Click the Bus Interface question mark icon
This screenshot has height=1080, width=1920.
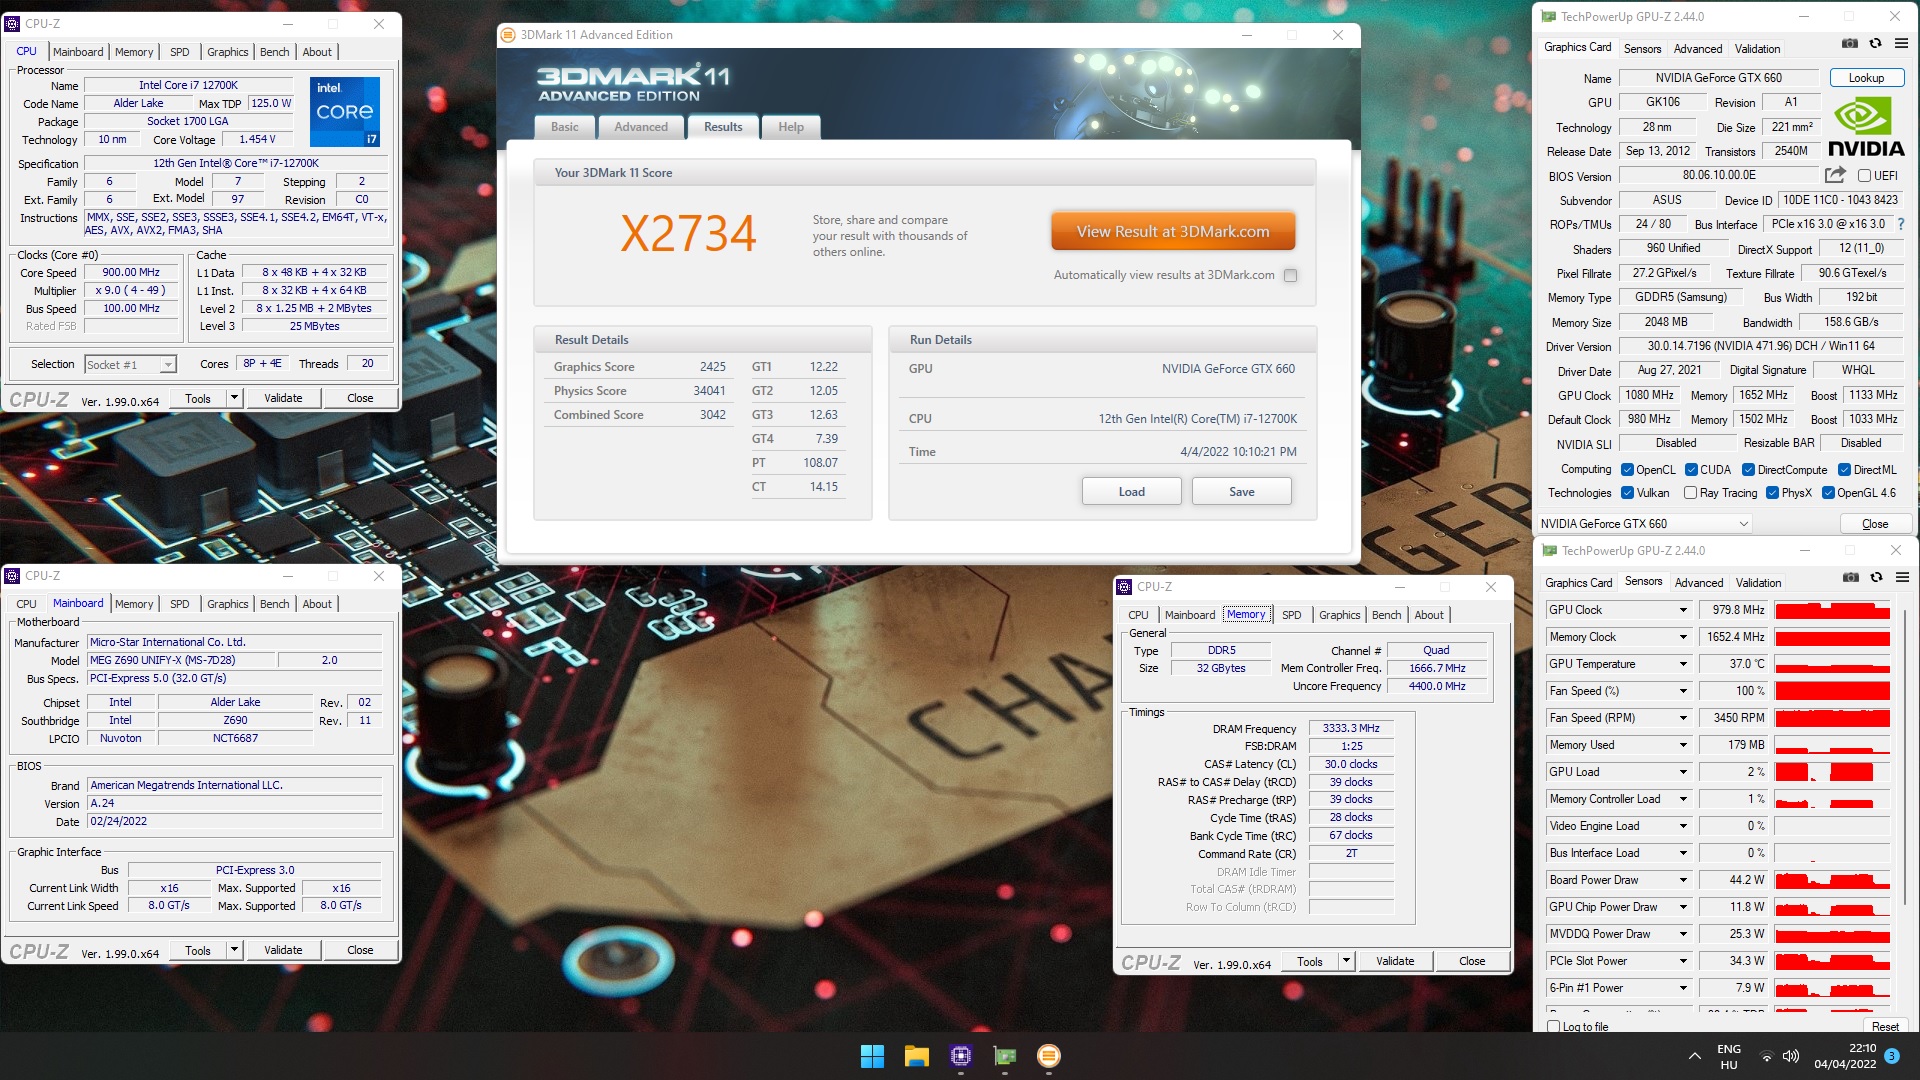pyautogui.click(x=1901, y=224)
